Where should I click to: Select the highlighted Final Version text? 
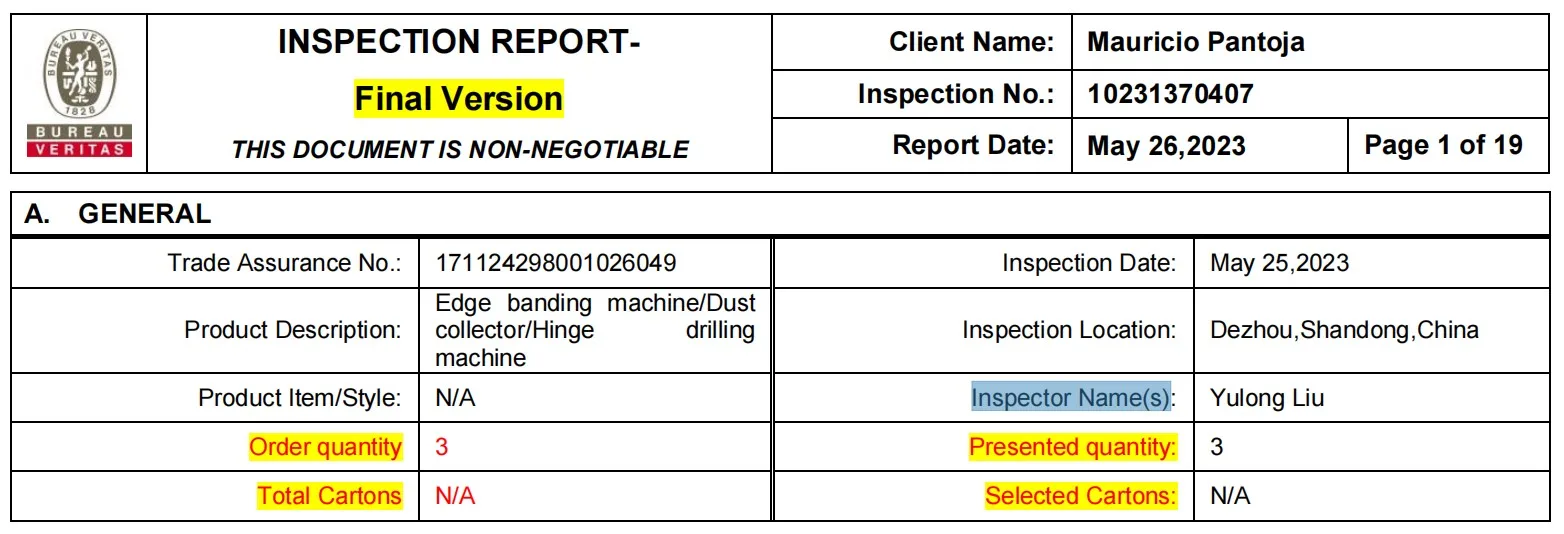(459, 98)
